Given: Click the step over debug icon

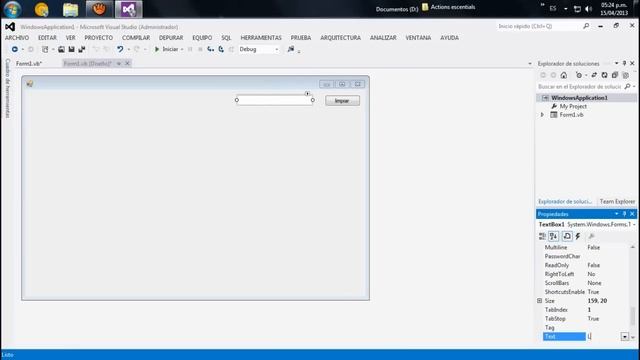Looking at the screenshot, I should click(221, 49).
